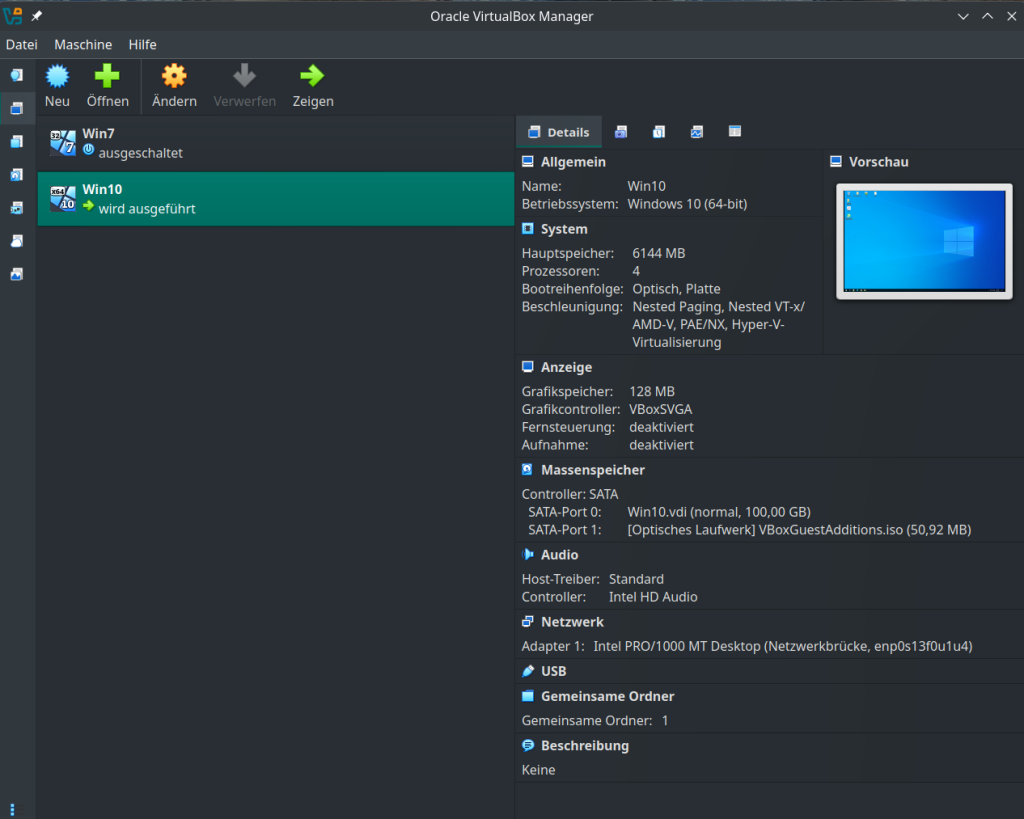Click the Aufnahme deaktiviert value
Screen dimensions: 1024x819
[x=661, y=445]
